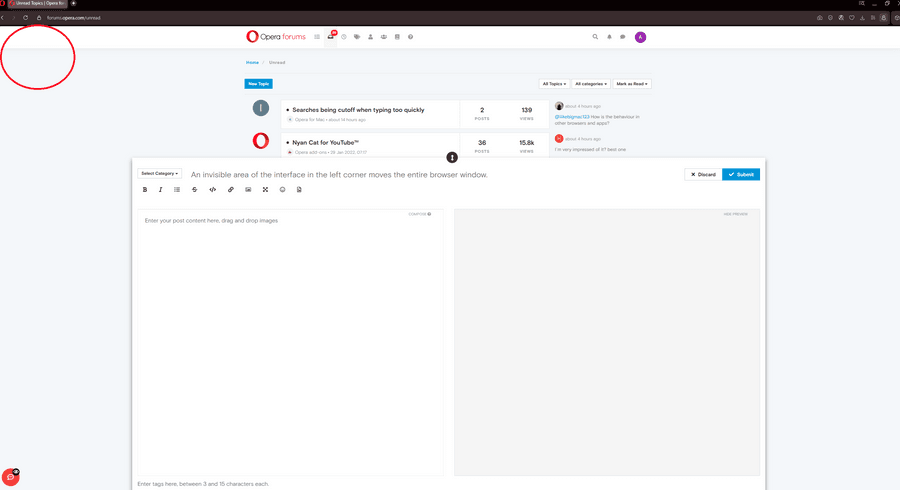Go to Home breadcrumb link
This screenshot has height=490, width=900.
coord(253,63)
